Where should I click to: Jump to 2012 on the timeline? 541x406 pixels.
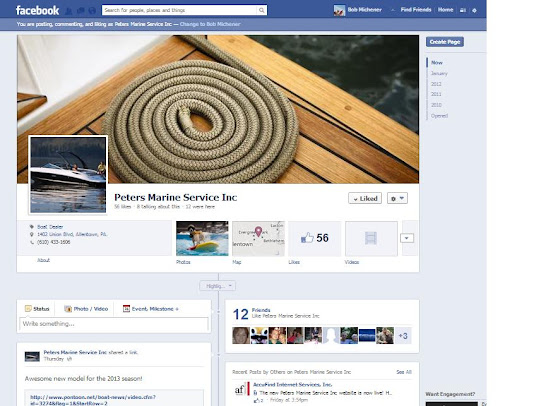[436, 84]
